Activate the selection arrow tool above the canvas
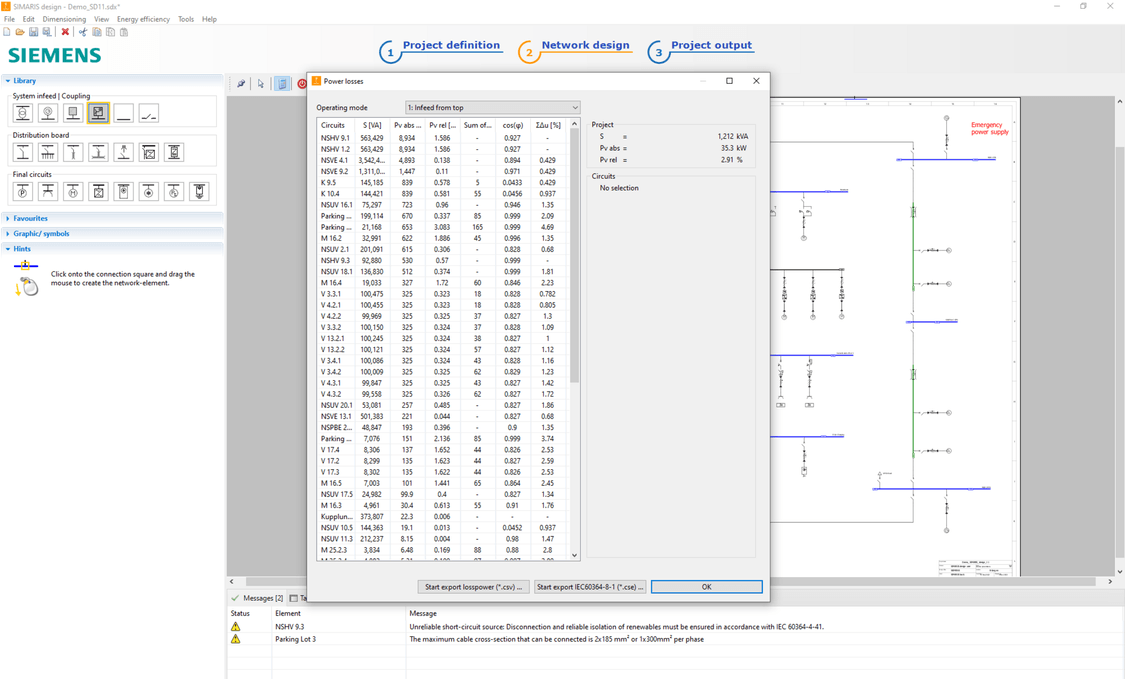 coord(261,83)
